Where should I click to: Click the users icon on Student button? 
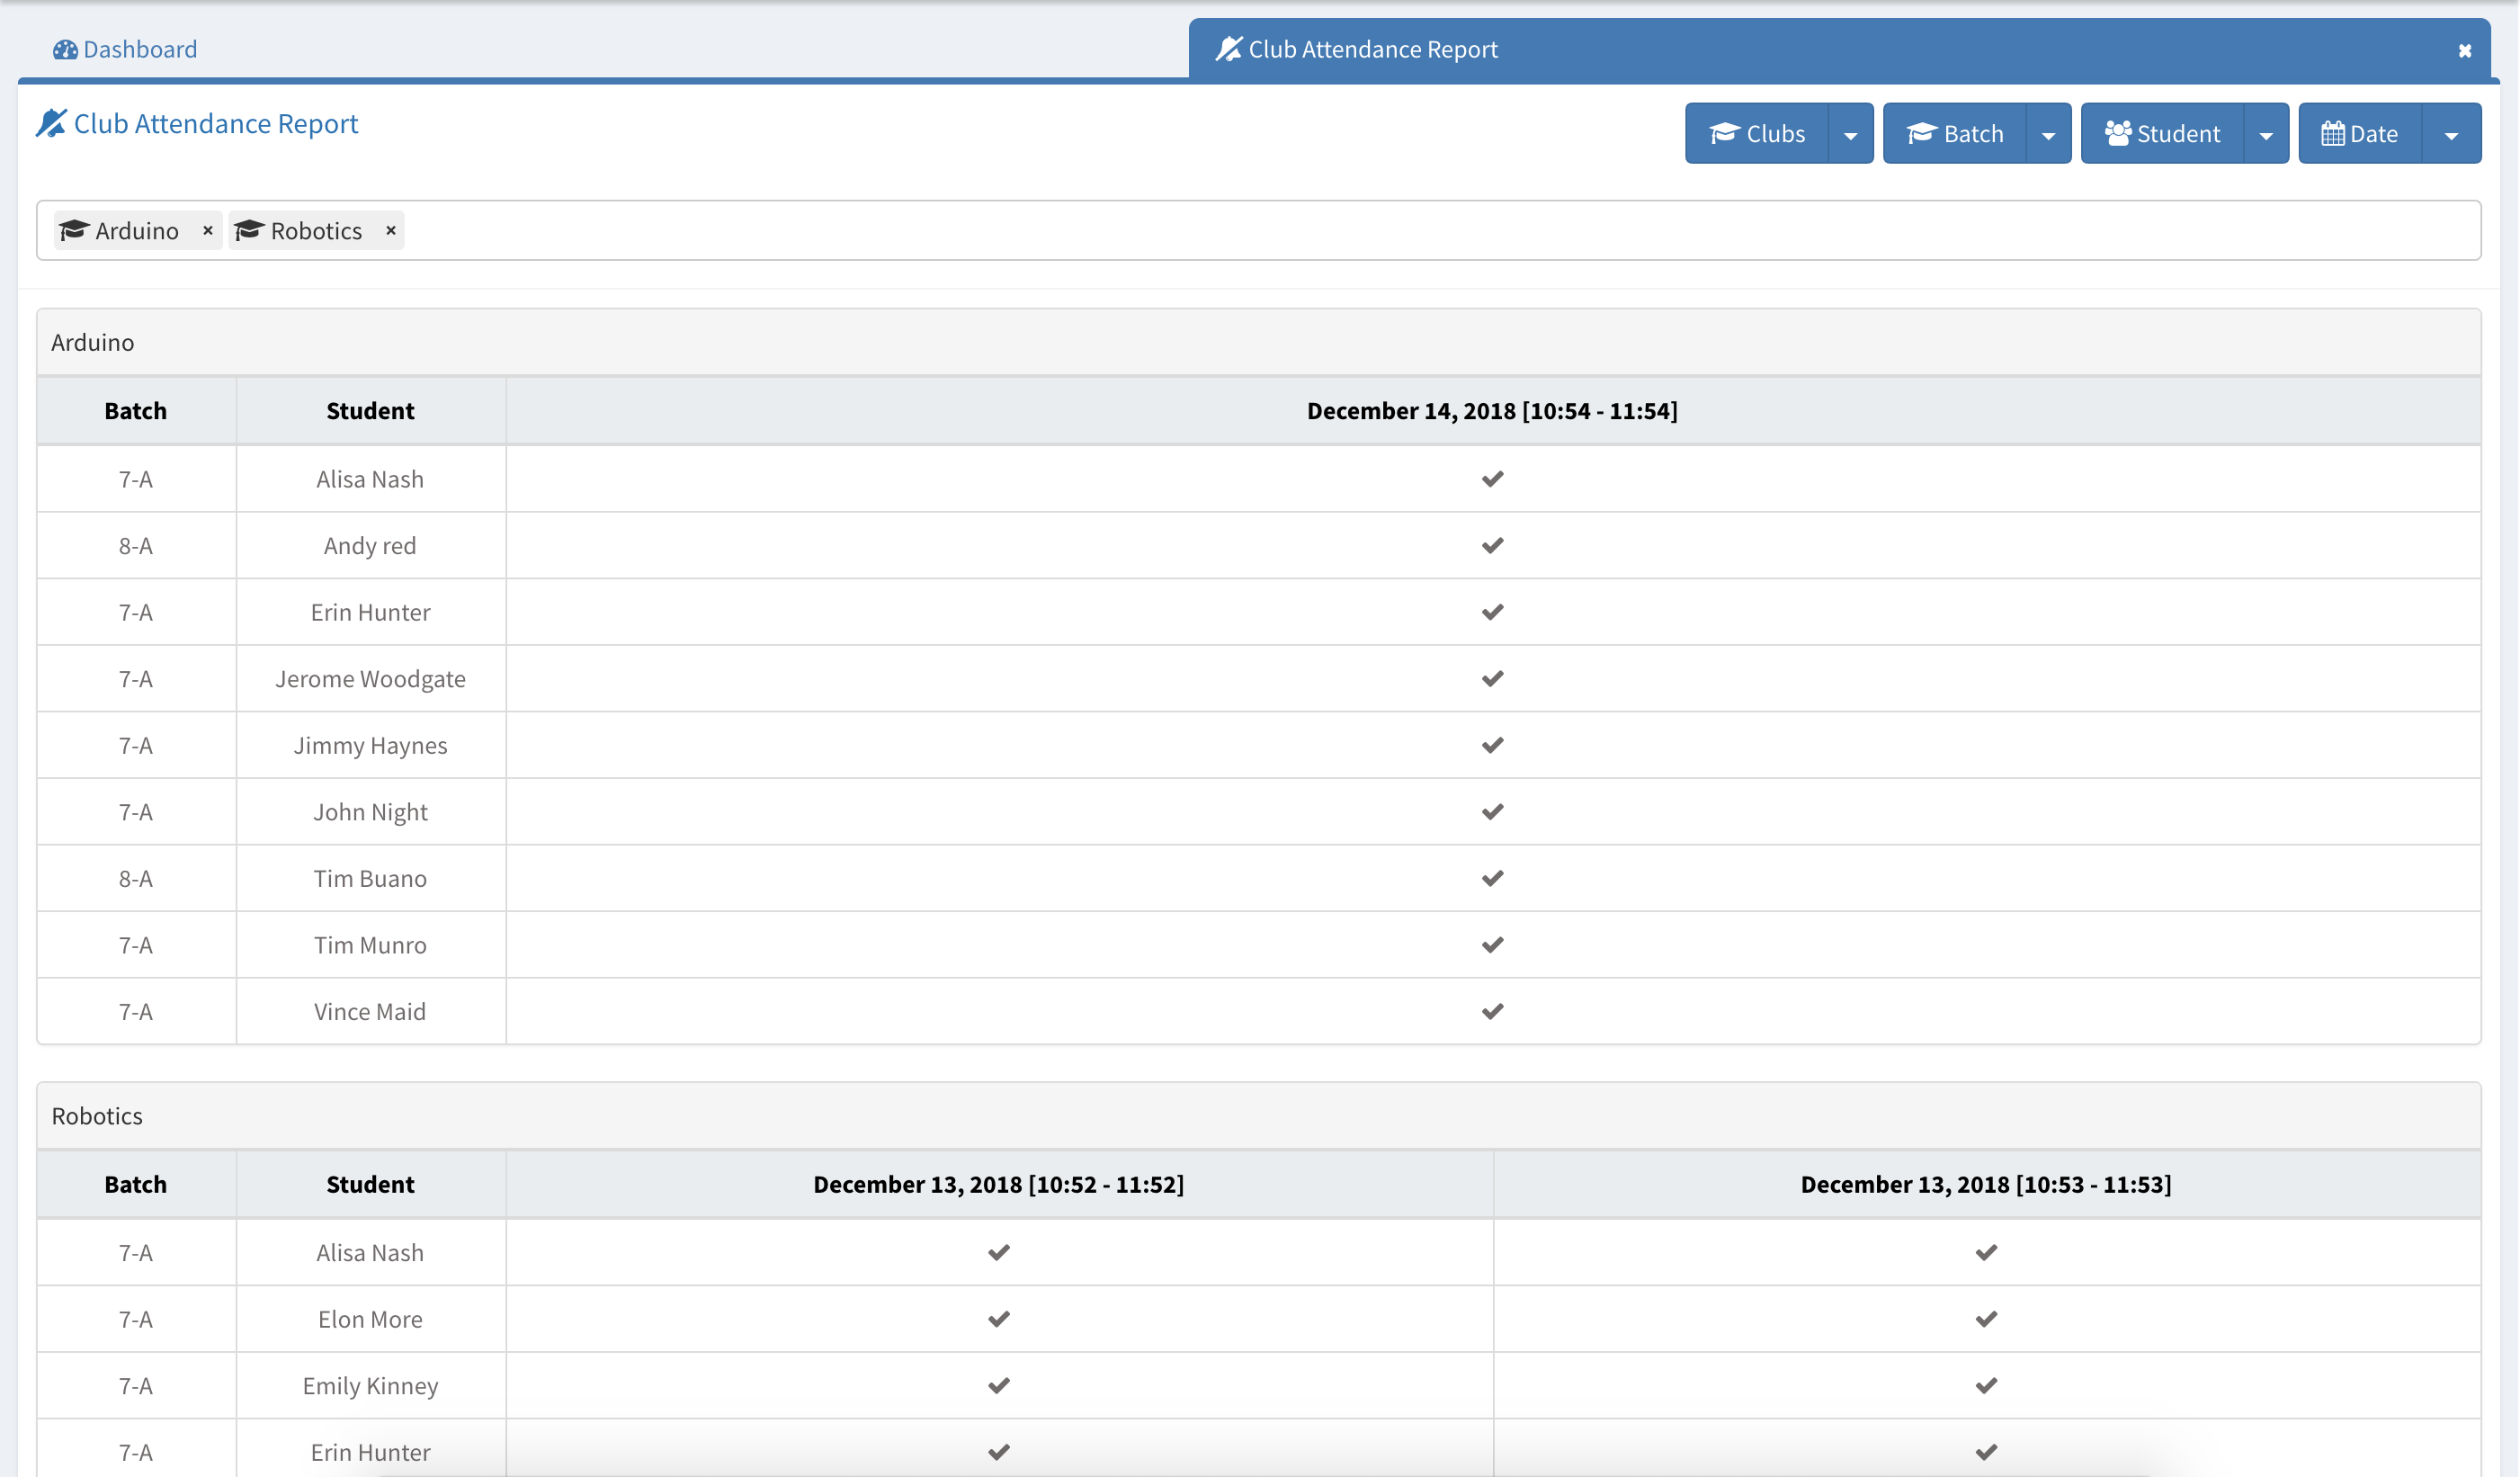click(x=2118, y=133)
